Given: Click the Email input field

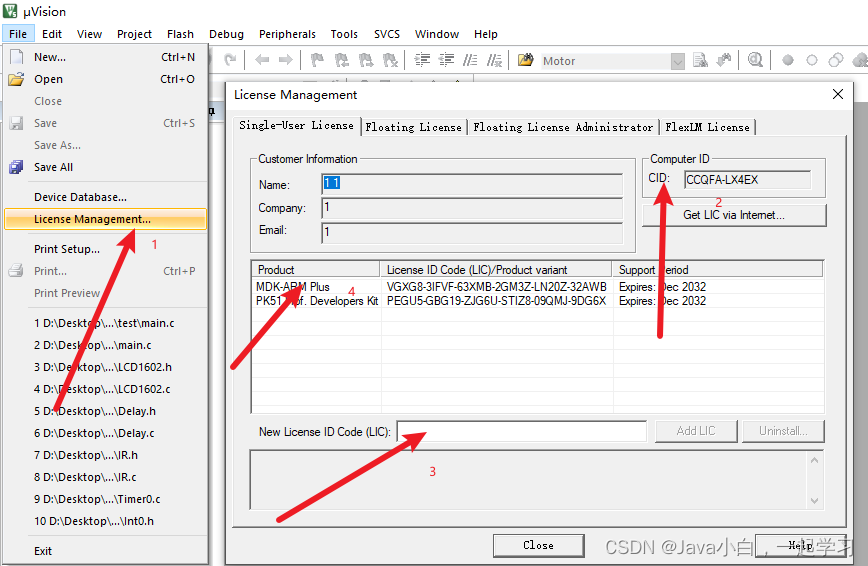Looking at the screenshot, I should [472, 232].
